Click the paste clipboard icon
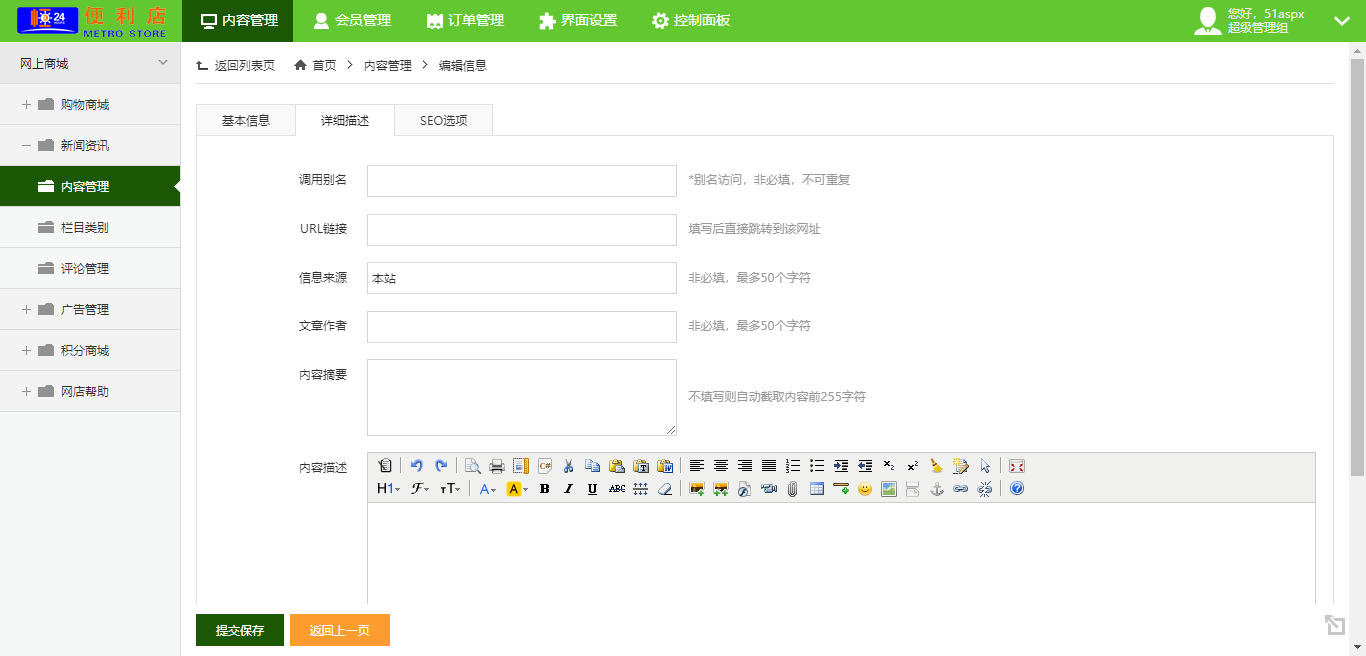This screenshot has width=1366, height=656. coord(617,466)
